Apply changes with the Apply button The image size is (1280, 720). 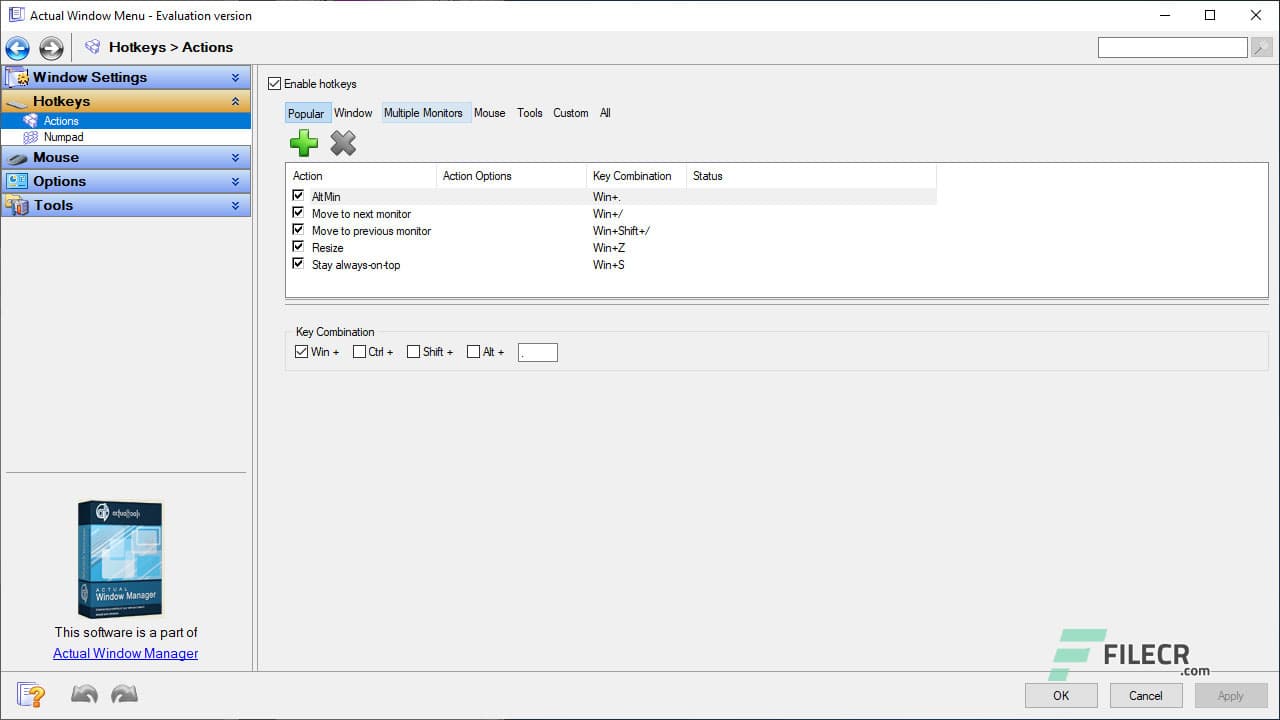point(1230,695)
